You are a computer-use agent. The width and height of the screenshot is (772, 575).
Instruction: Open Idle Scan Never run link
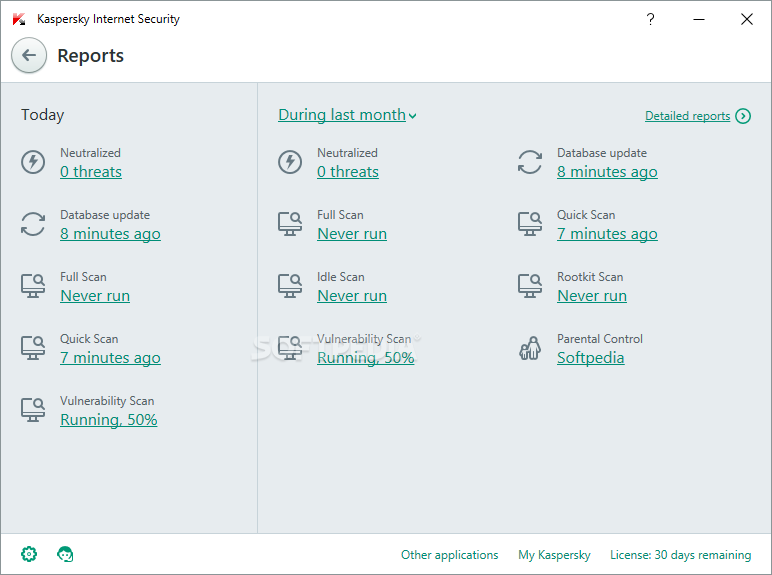352,296
